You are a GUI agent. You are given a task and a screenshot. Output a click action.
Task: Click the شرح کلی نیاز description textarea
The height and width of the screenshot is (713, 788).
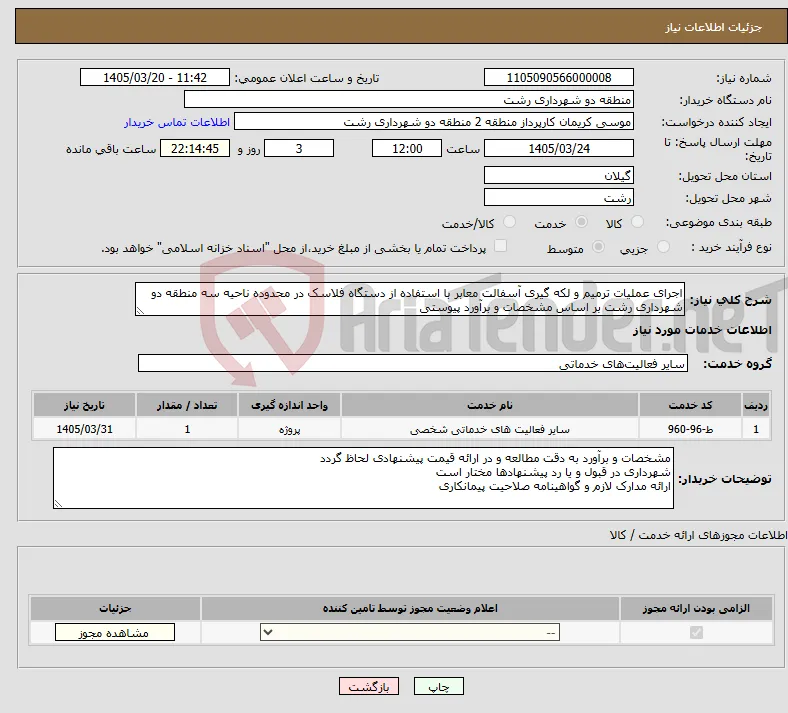click(410, 299)
